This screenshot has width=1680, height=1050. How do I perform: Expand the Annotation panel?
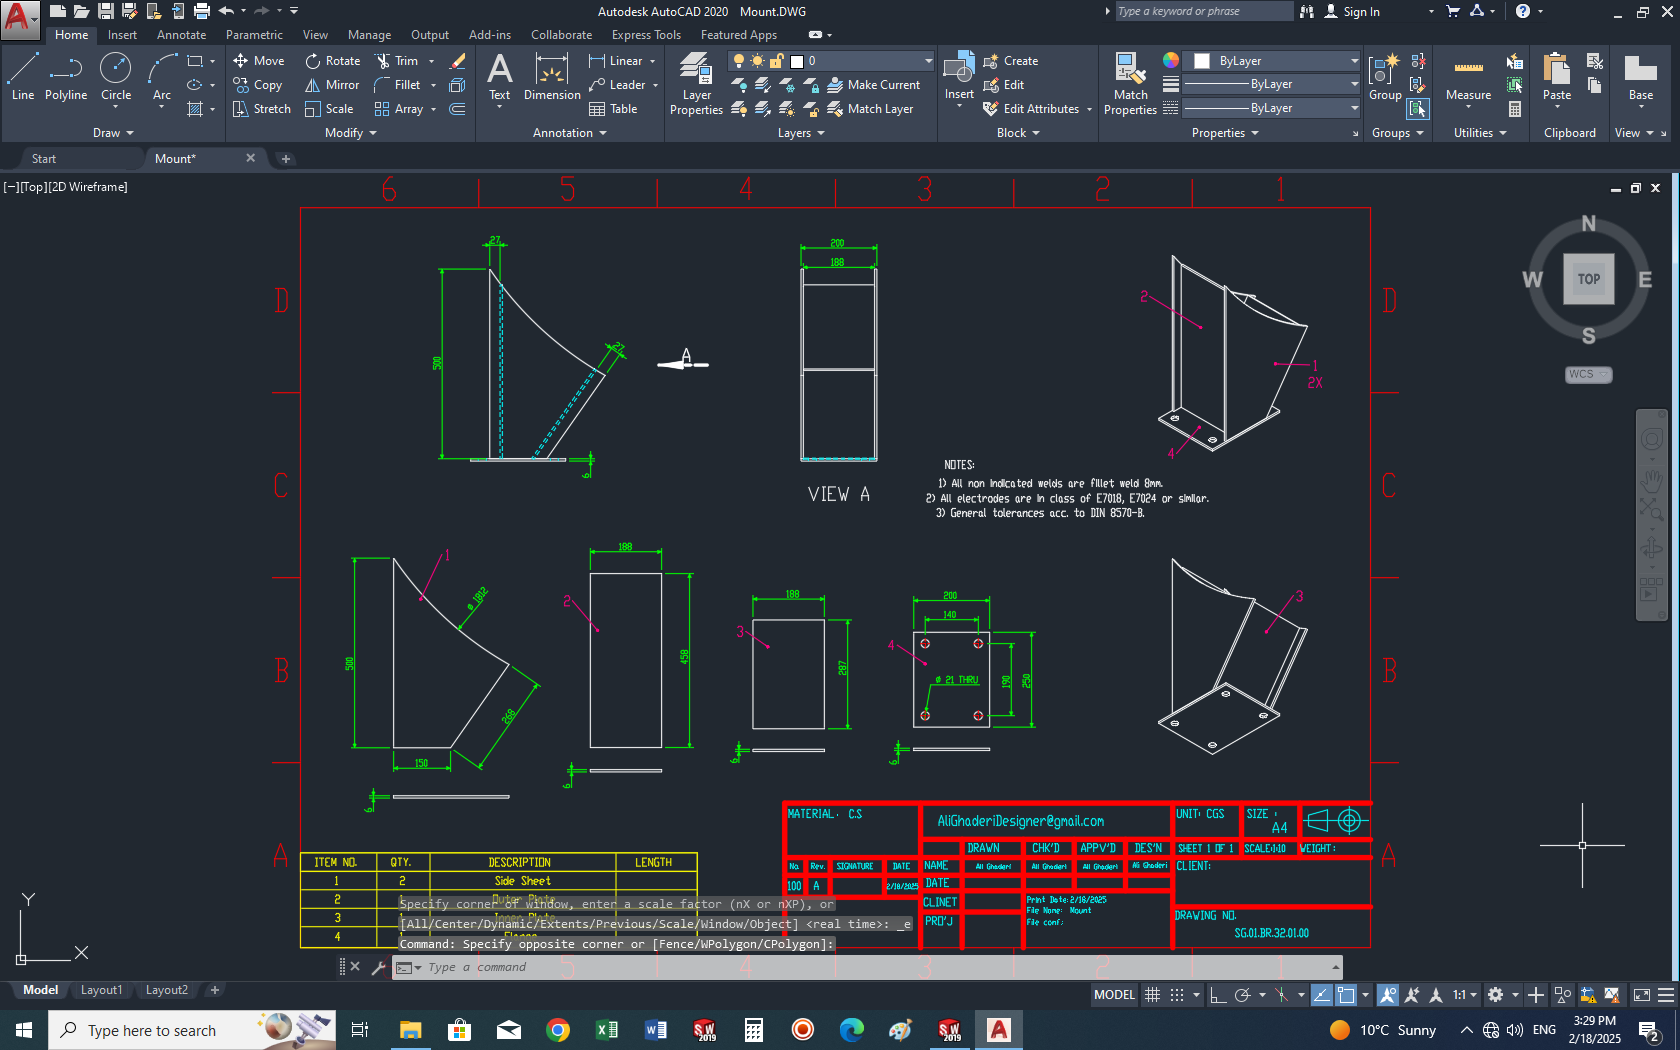point(570,133)
